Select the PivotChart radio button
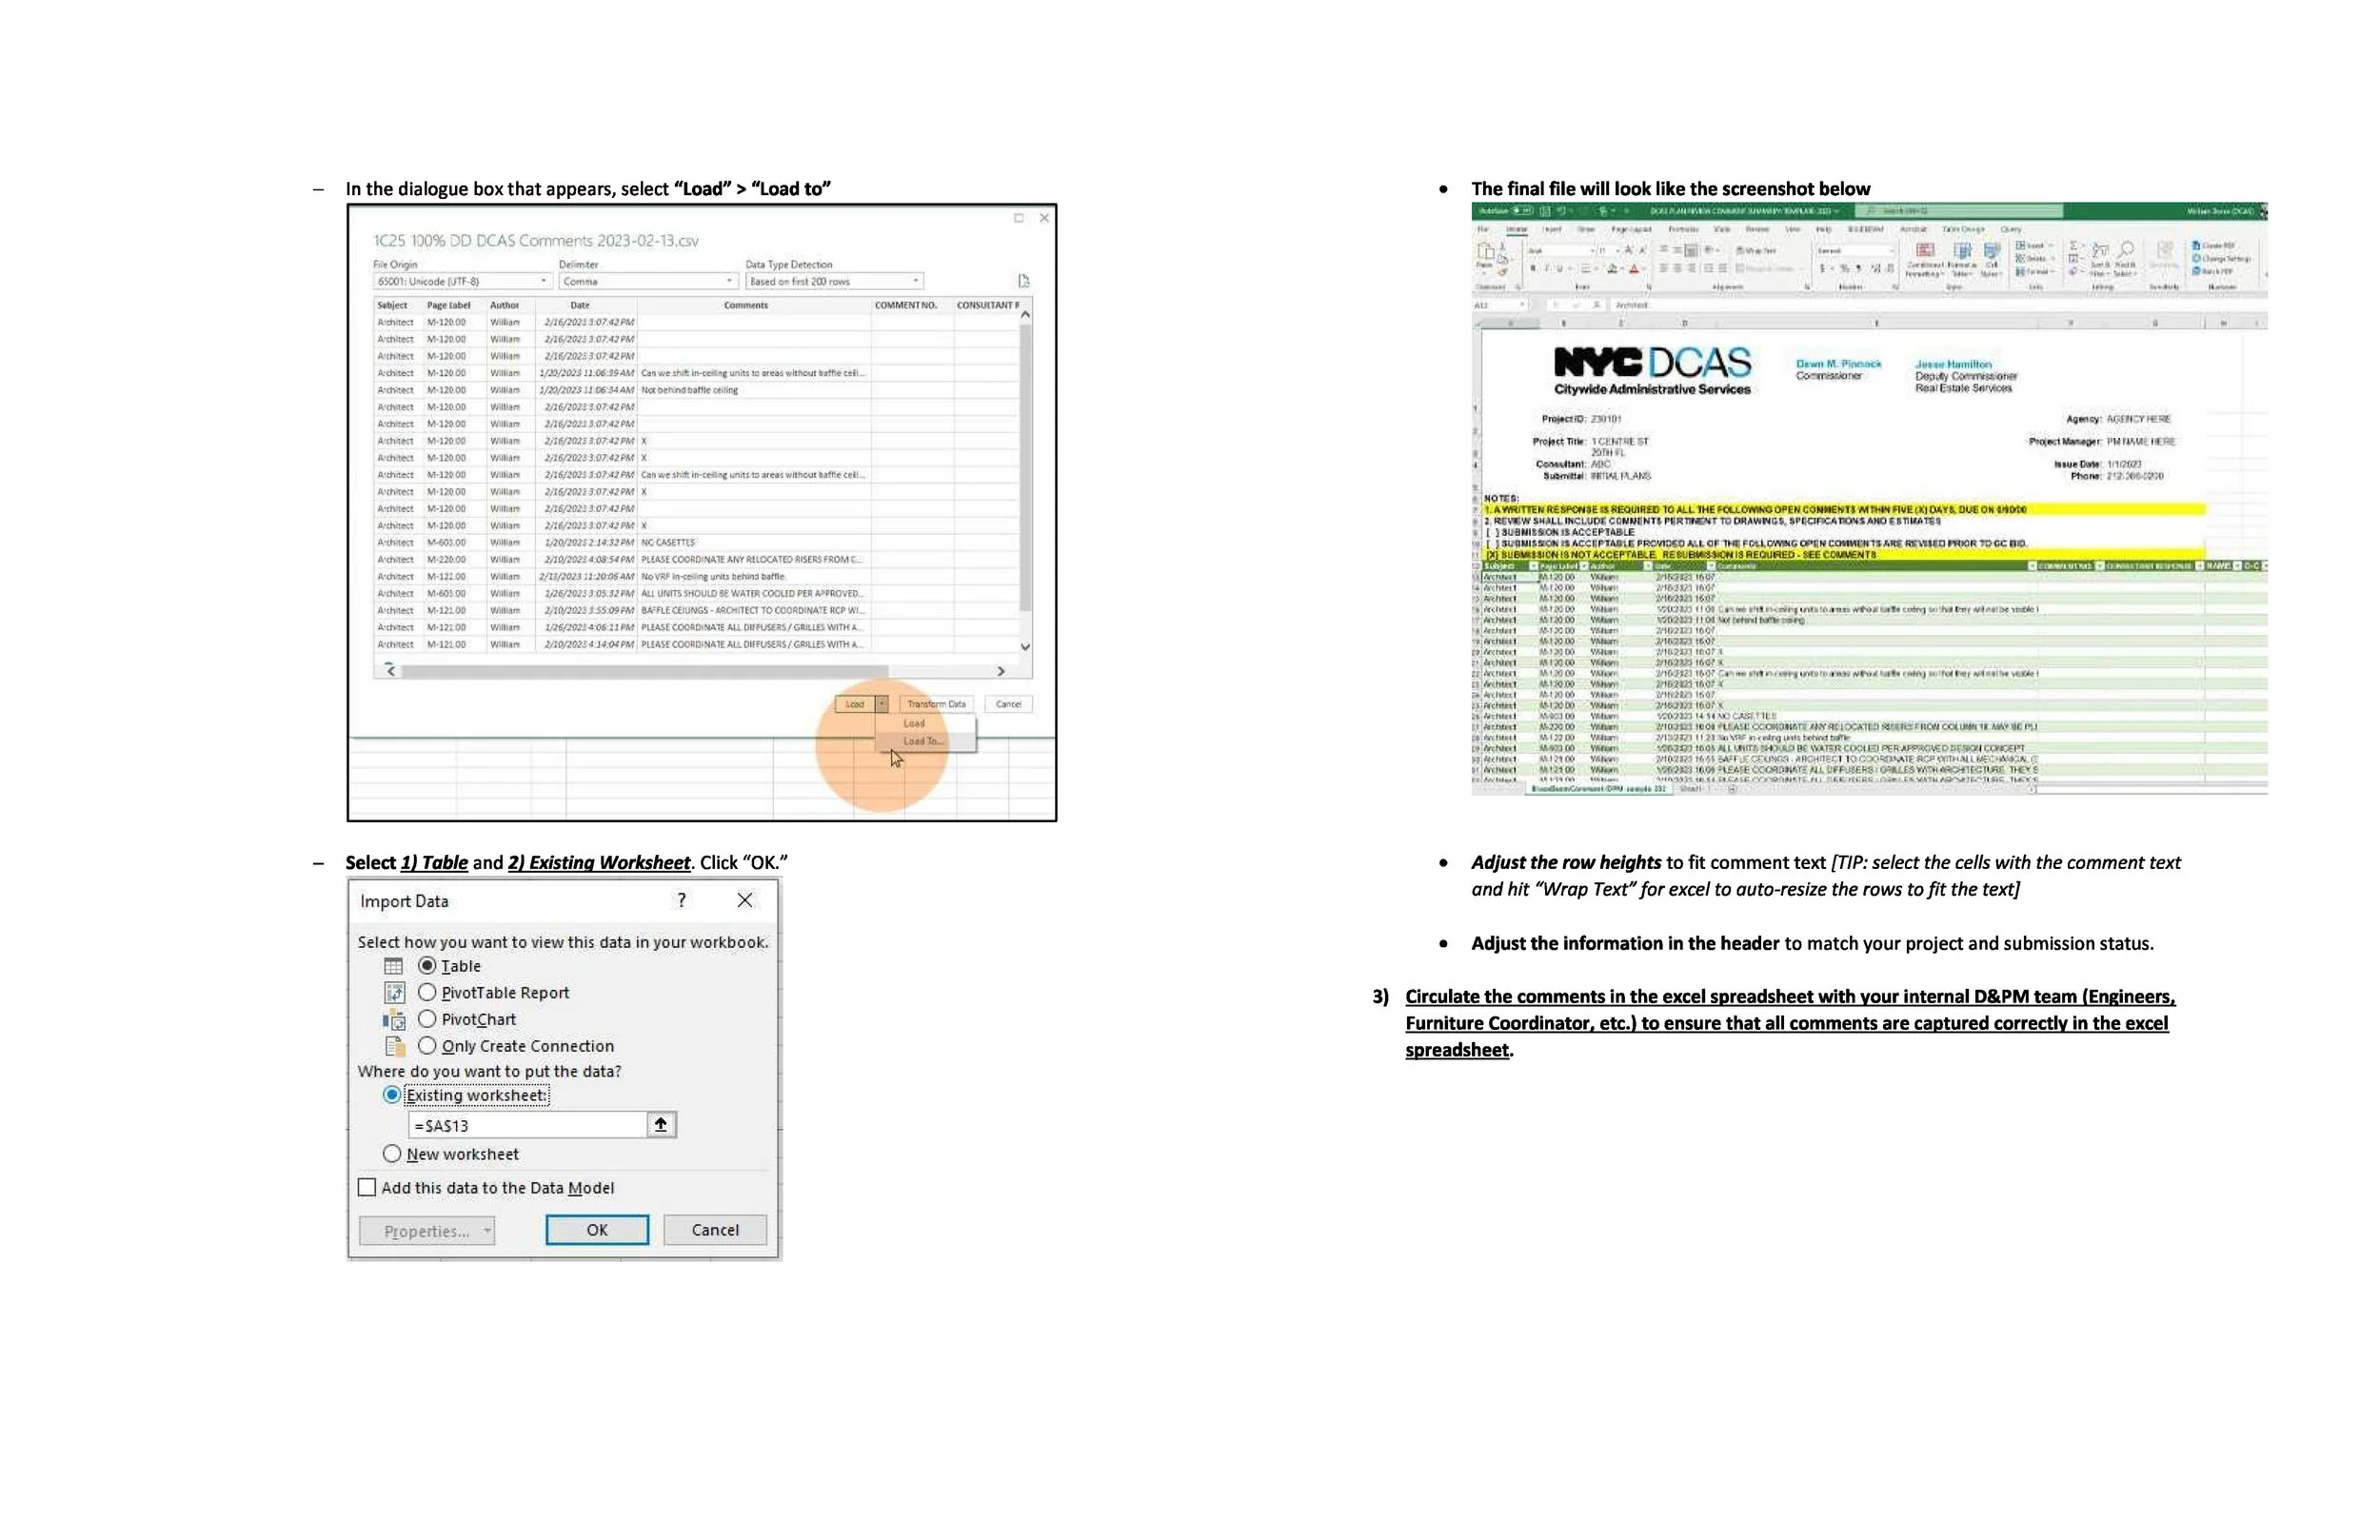The width and height of the screenshot is (2380, 1540). tap(427, 1019)
